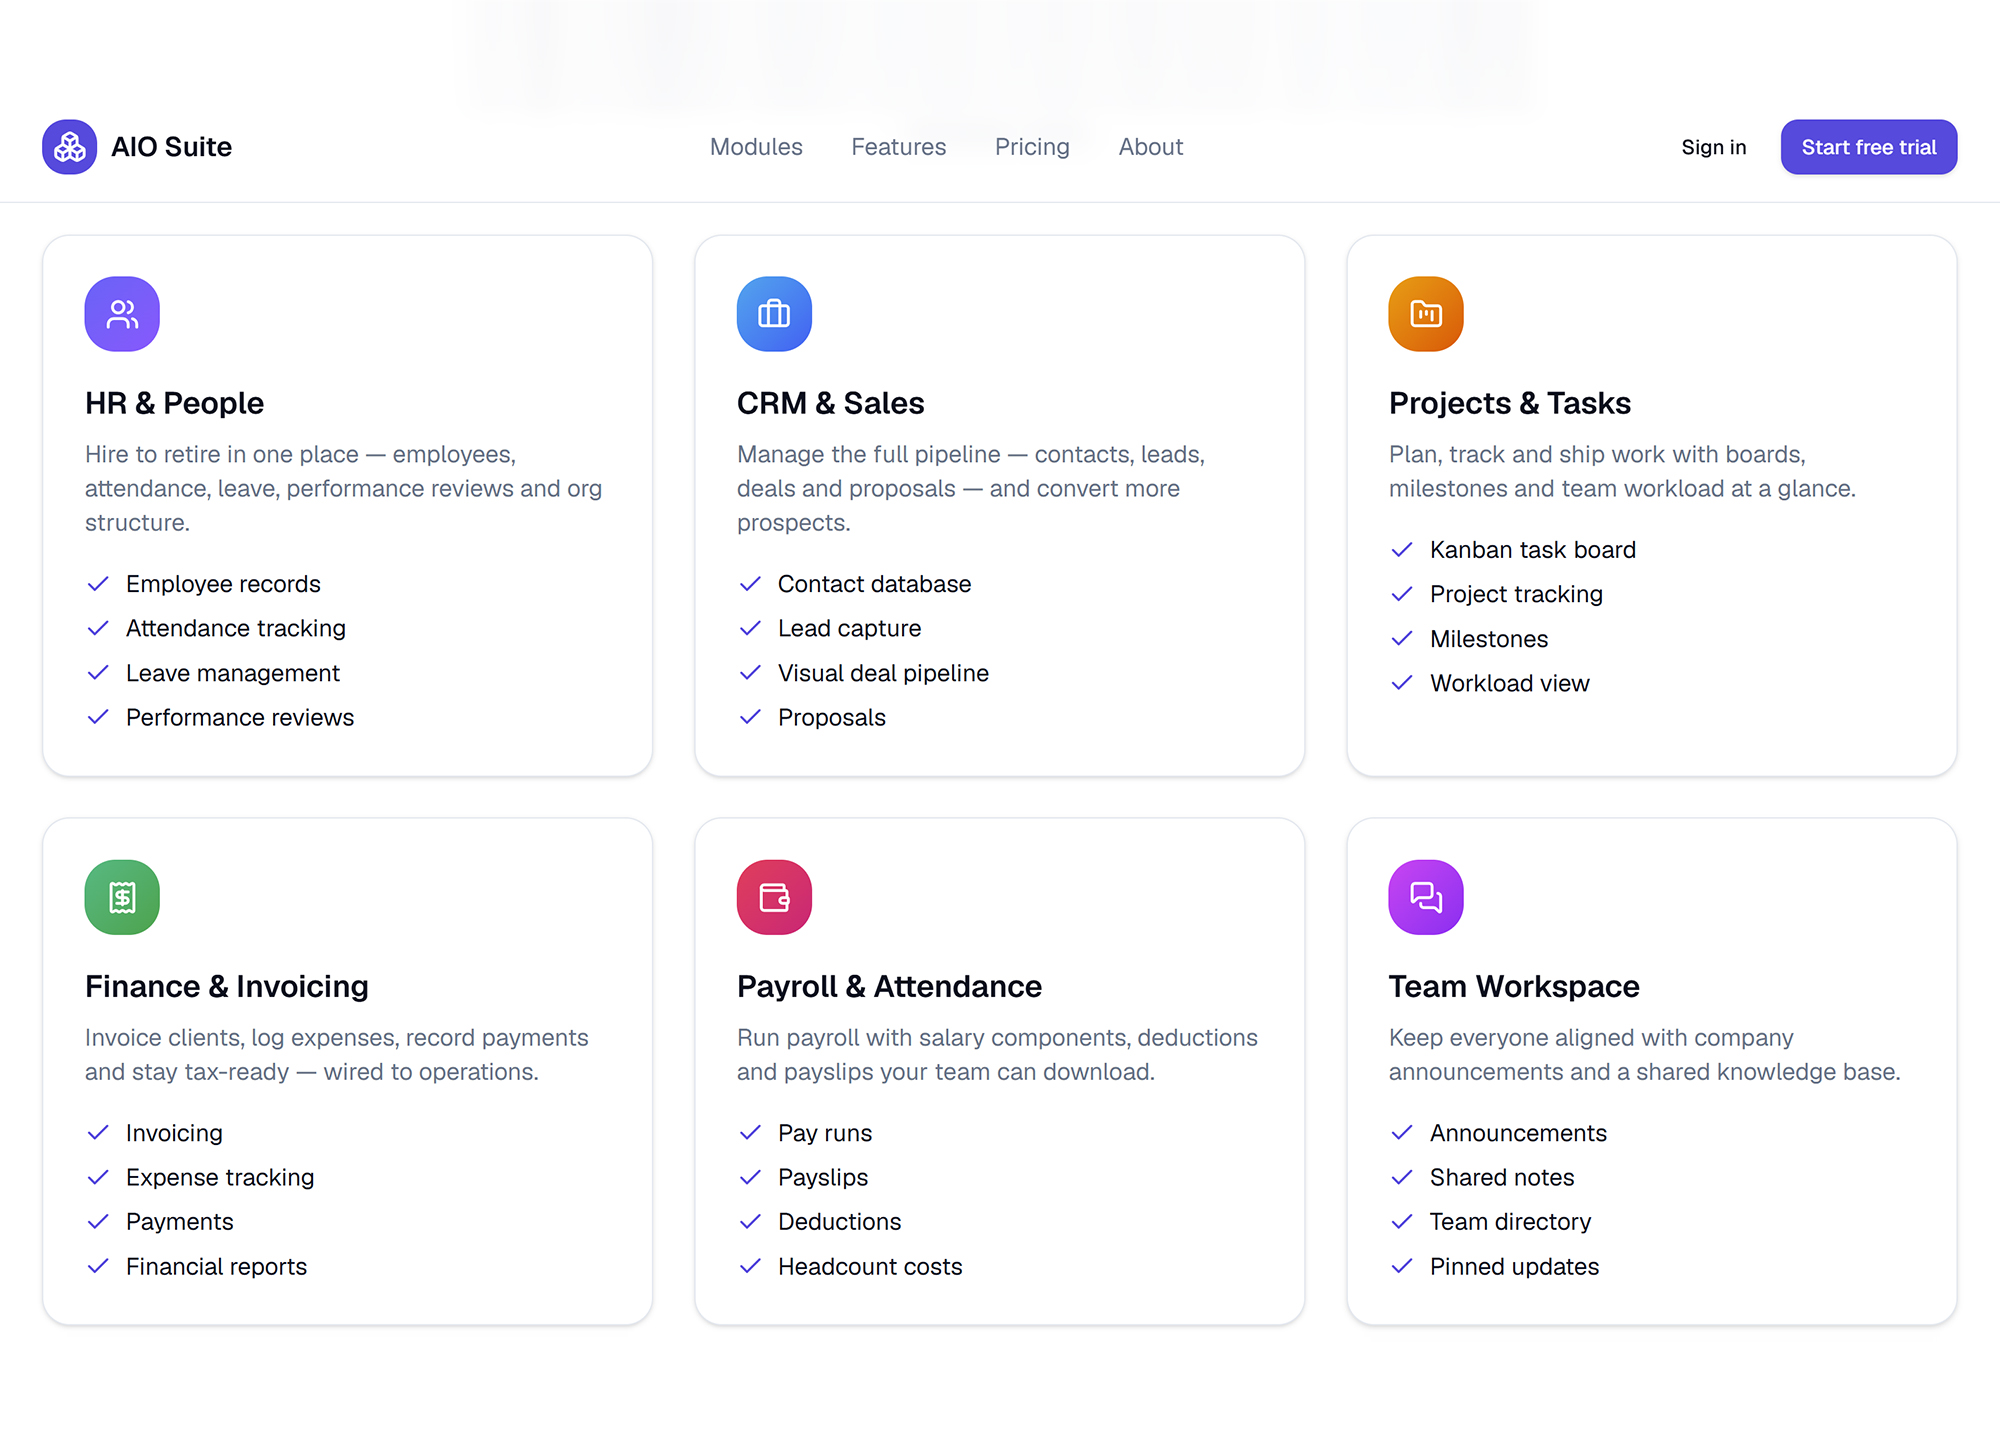Screen dimensions: 2000x1440
Task: Go to the Features nav item
Action: [898, 147]
